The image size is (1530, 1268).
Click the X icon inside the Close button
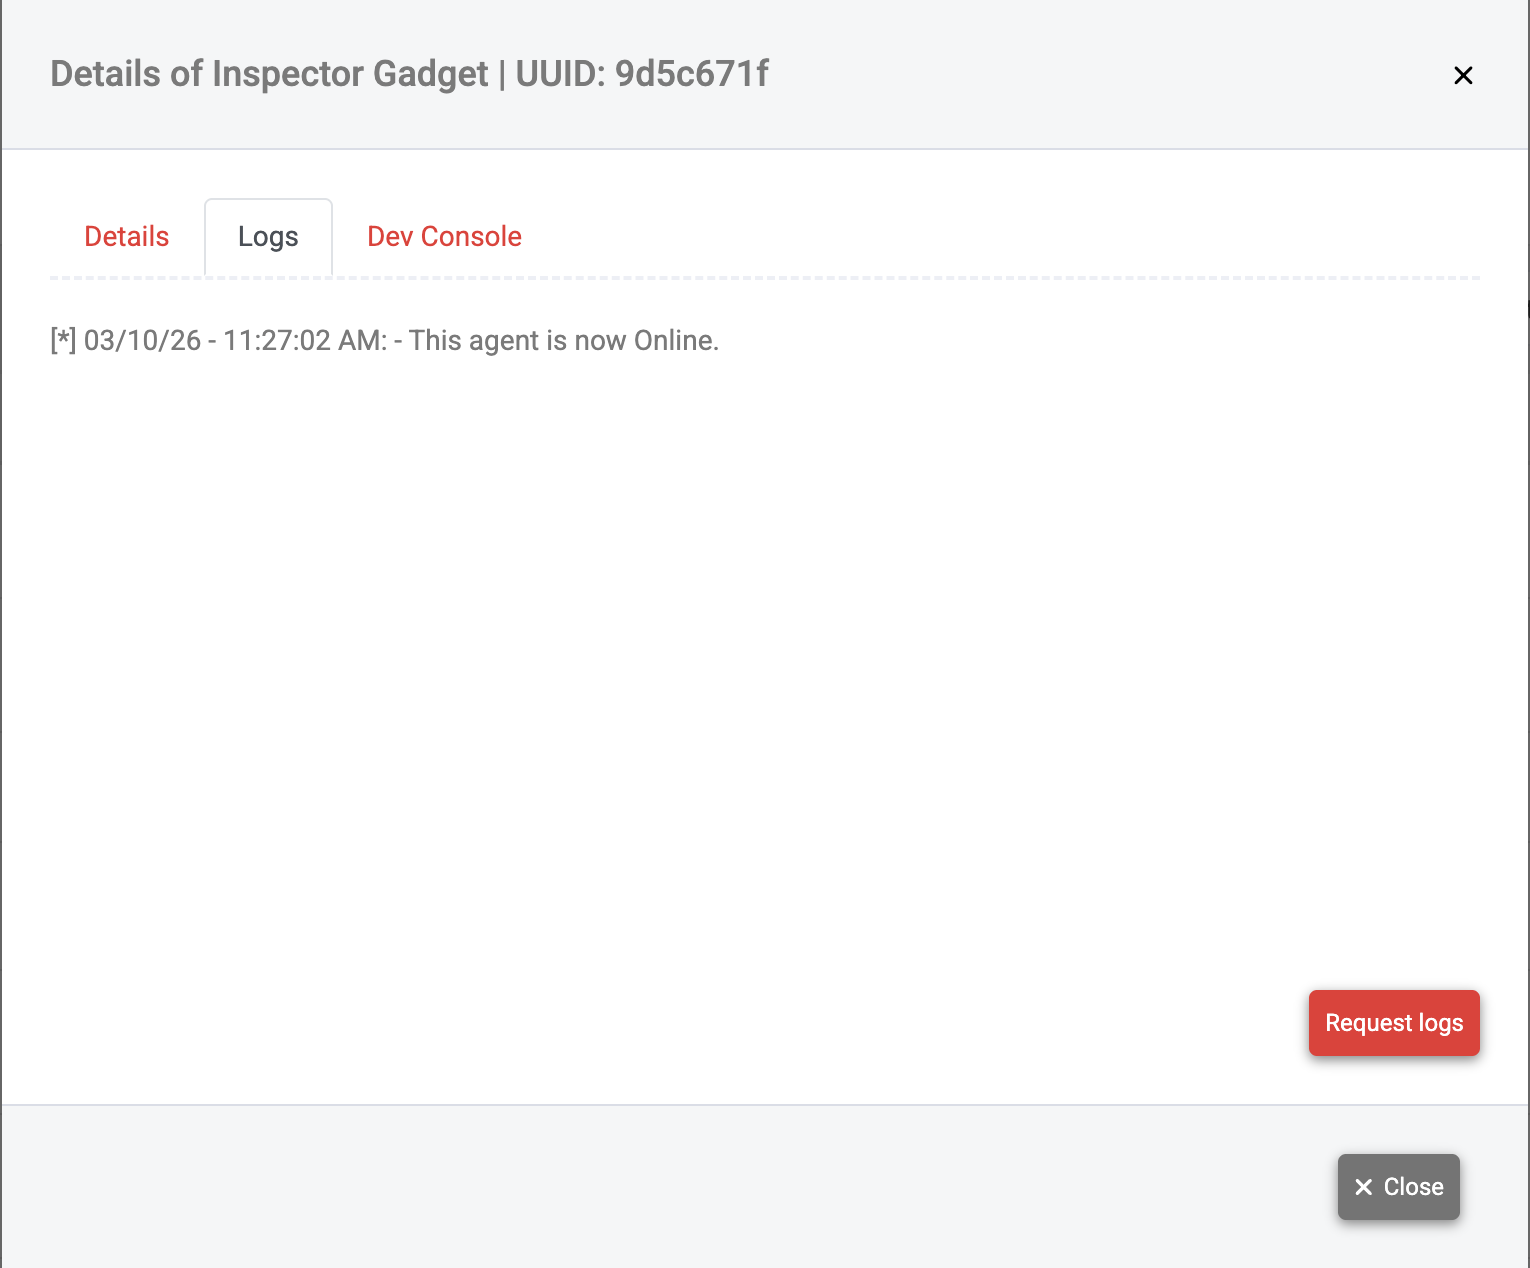(1363, 1187)
